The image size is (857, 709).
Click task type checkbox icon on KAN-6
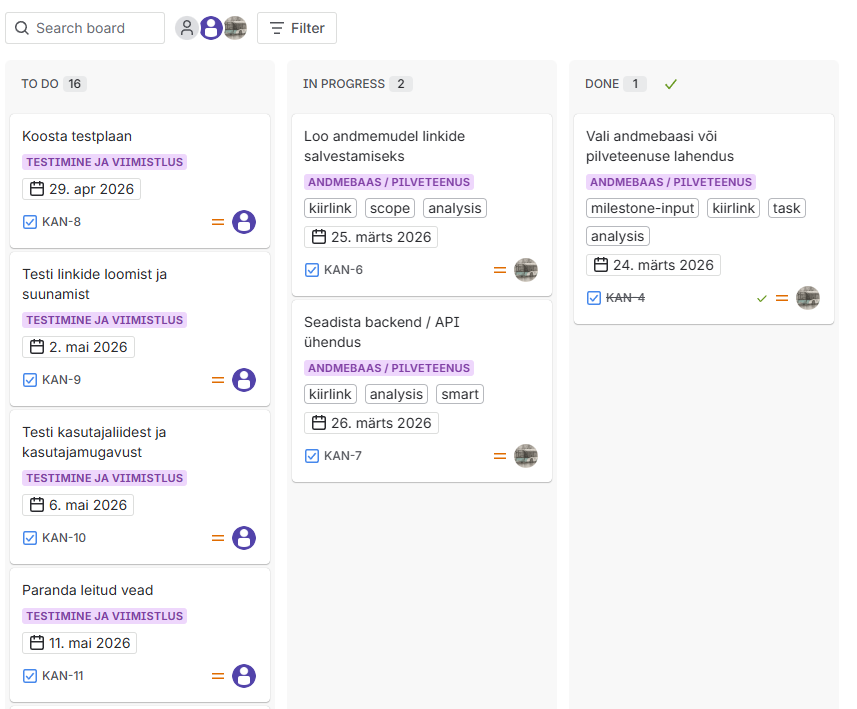[312, 270]
